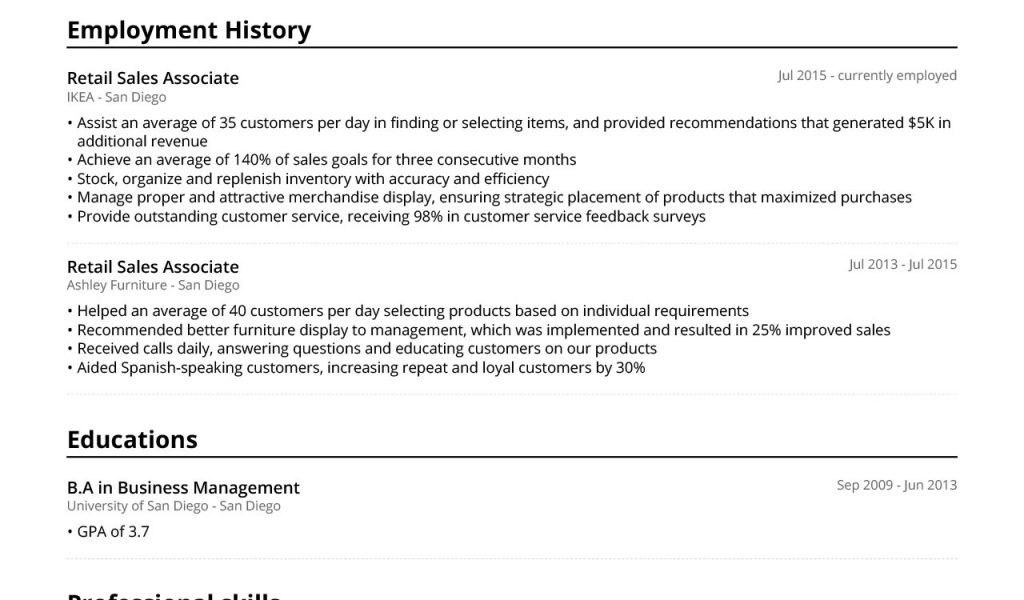Click the 25% improved sales bullet
The image size is (1024, 600).
pos(483,330)
